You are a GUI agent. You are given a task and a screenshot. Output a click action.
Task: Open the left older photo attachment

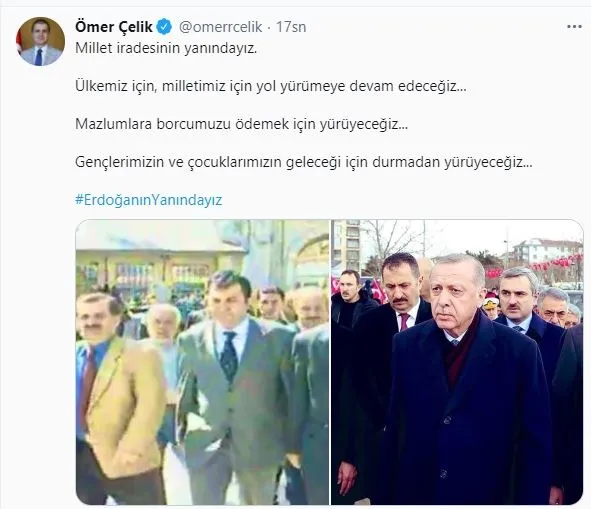coord(202,362)
